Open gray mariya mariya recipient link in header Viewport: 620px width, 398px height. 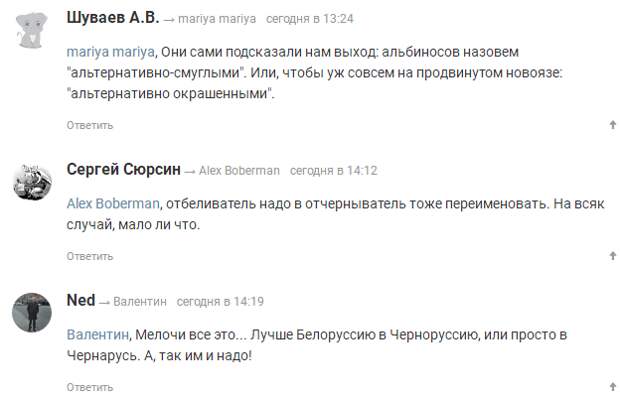217,19
